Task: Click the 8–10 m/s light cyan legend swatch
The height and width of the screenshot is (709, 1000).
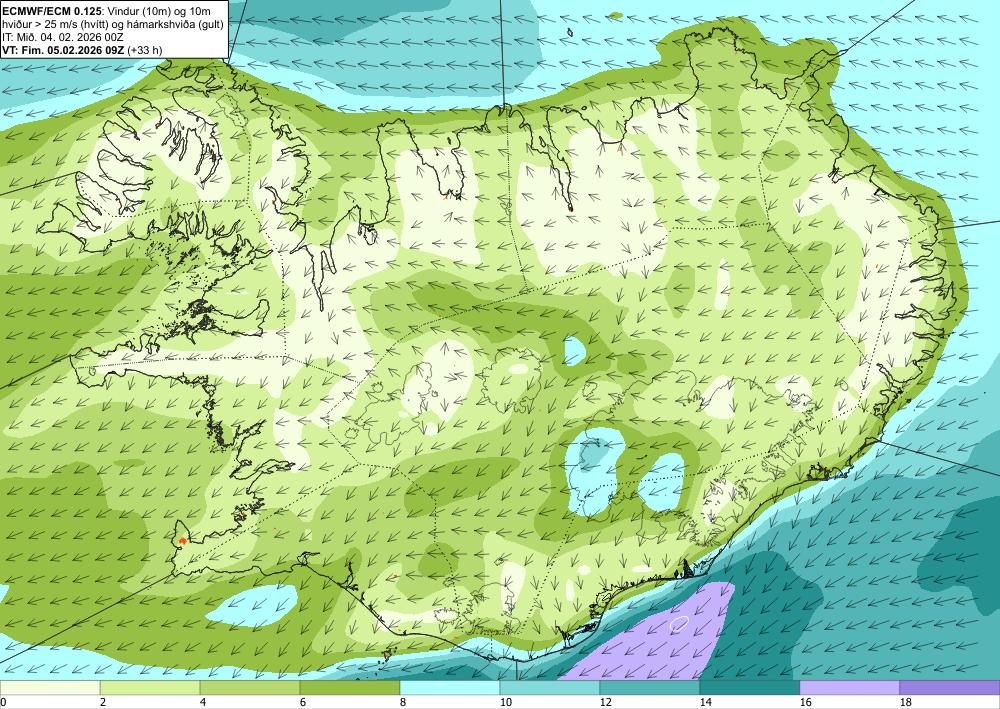Action: tap(450, 687)
